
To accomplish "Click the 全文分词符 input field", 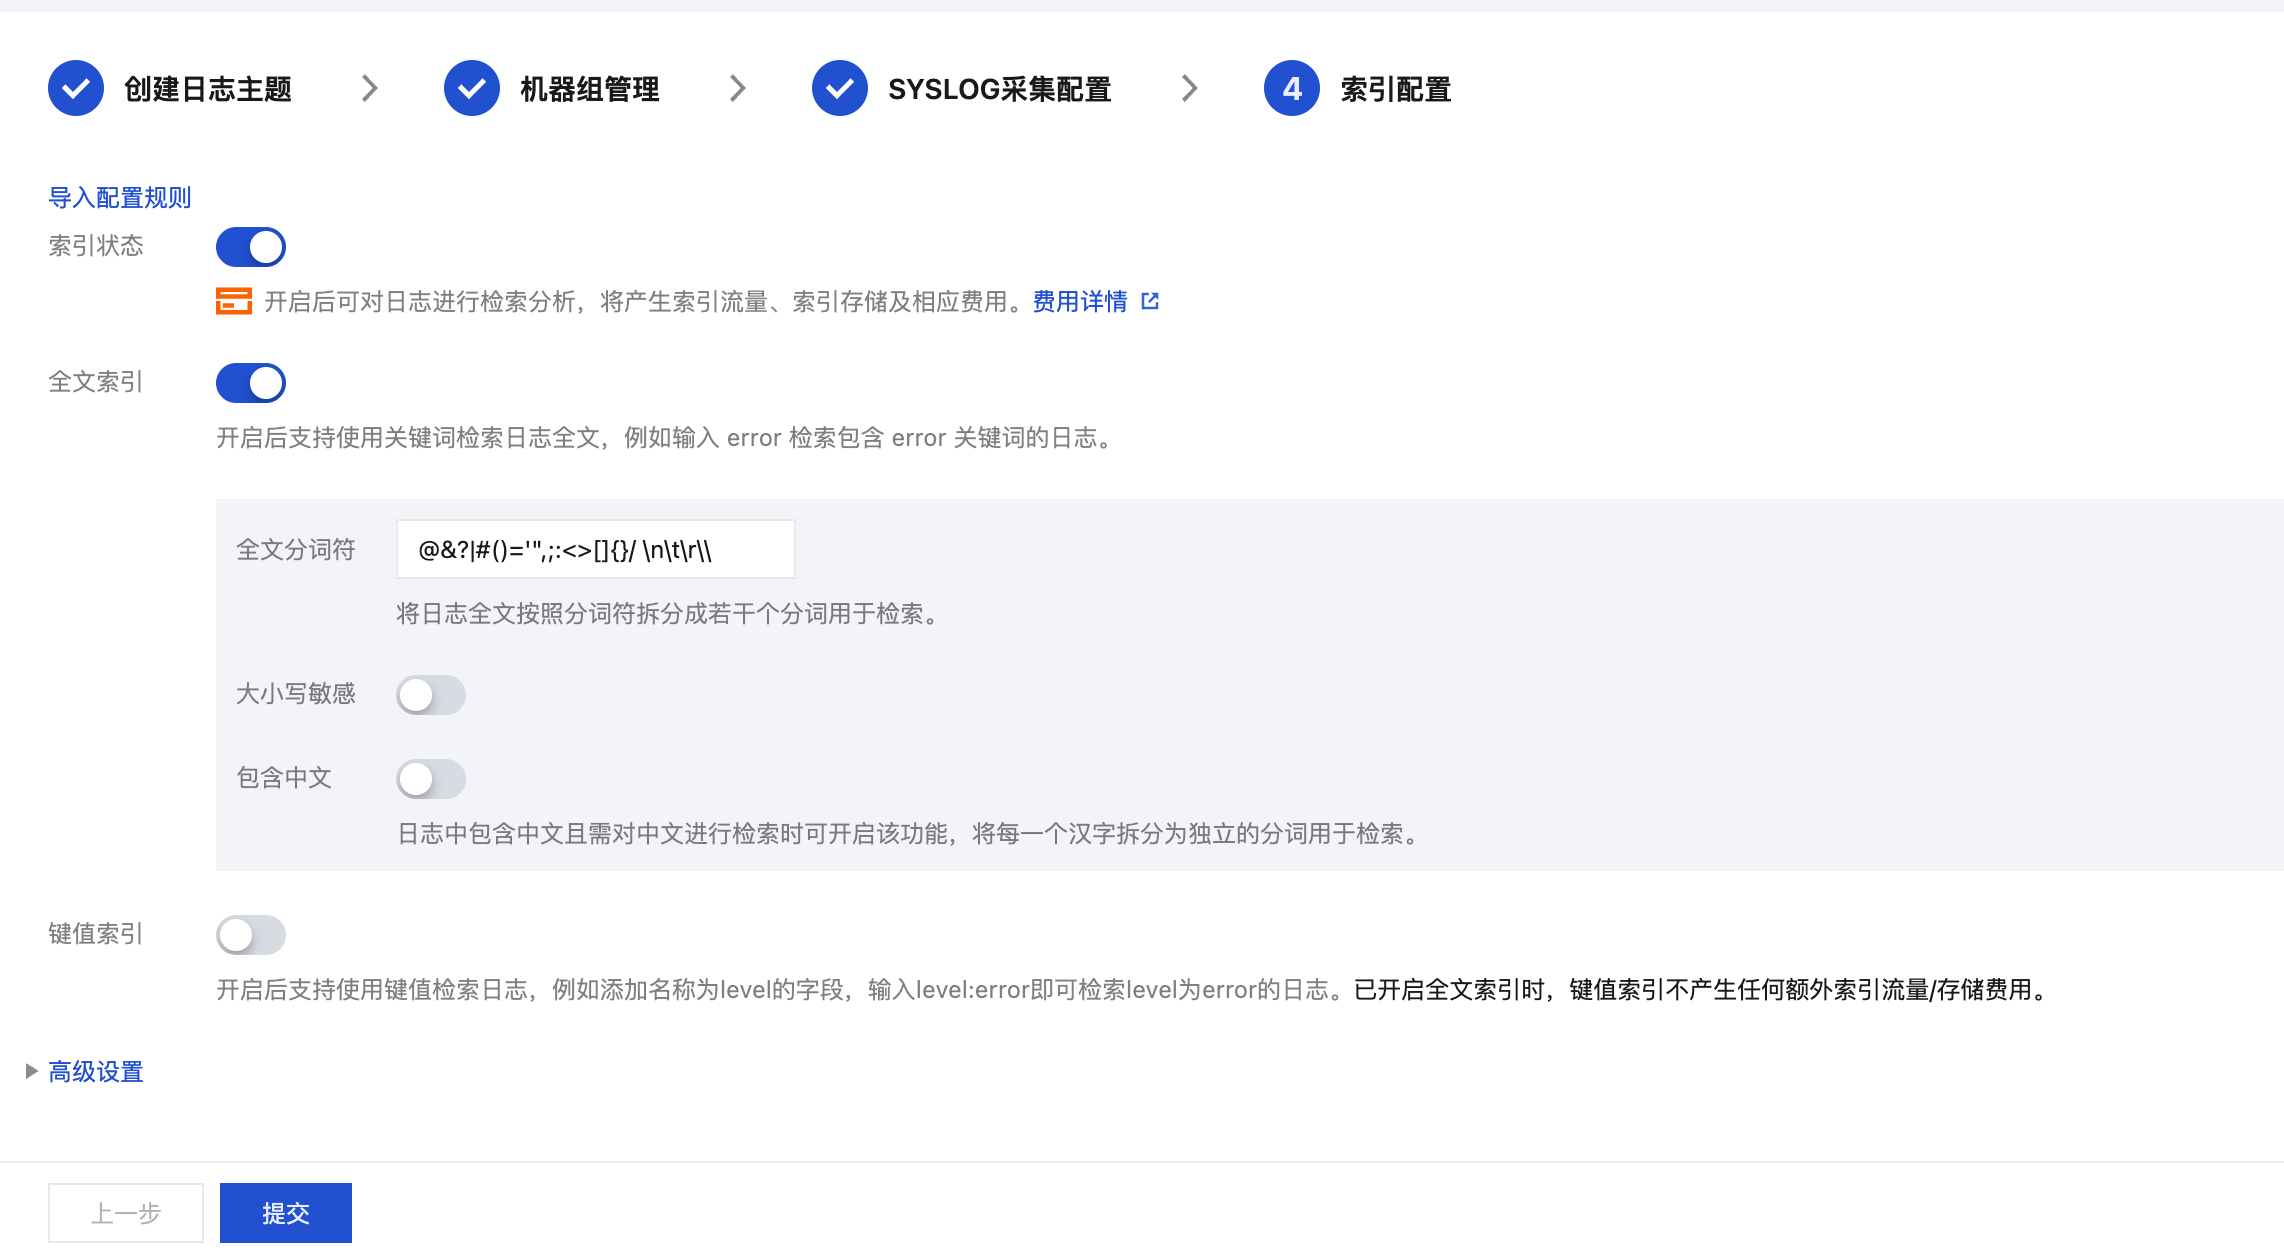I will click(595, 549).
